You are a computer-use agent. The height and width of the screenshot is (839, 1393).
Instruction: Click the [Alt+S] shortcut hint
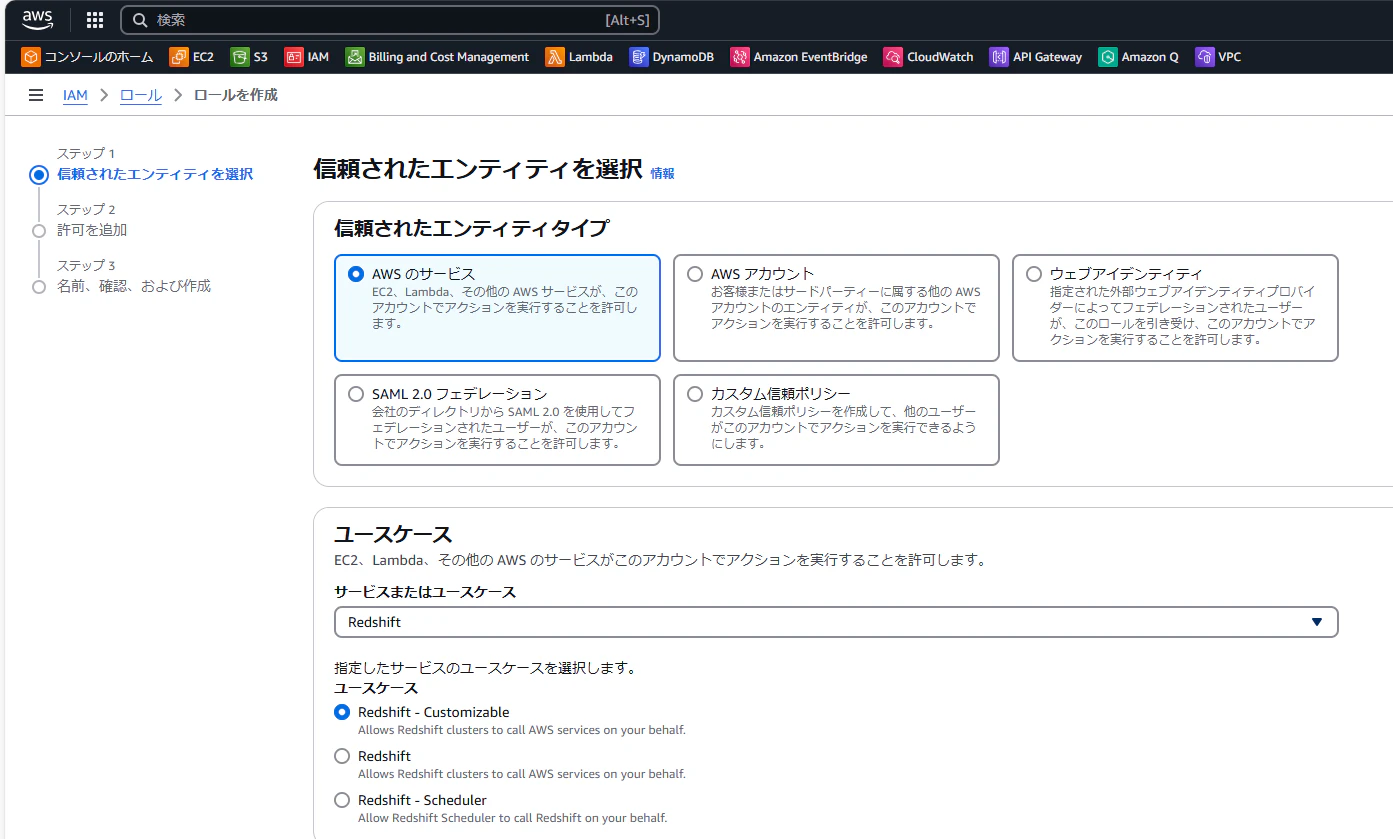pos(627,20)
